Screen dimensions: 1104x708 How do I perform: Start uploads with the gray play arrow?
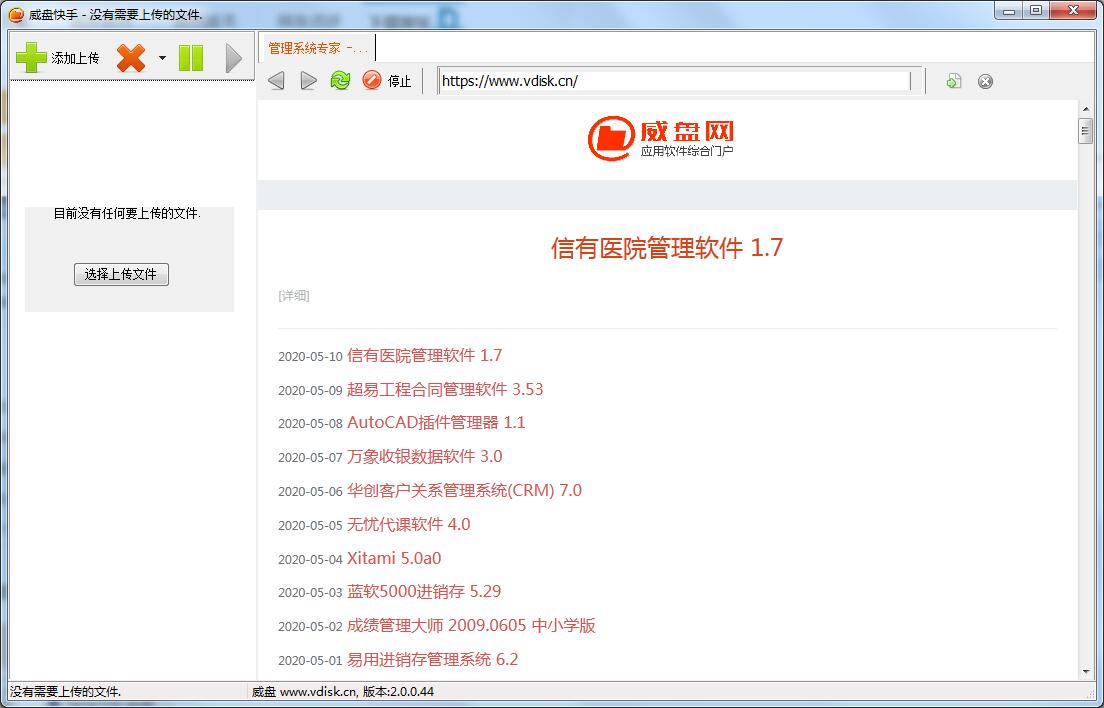point(234,58)
